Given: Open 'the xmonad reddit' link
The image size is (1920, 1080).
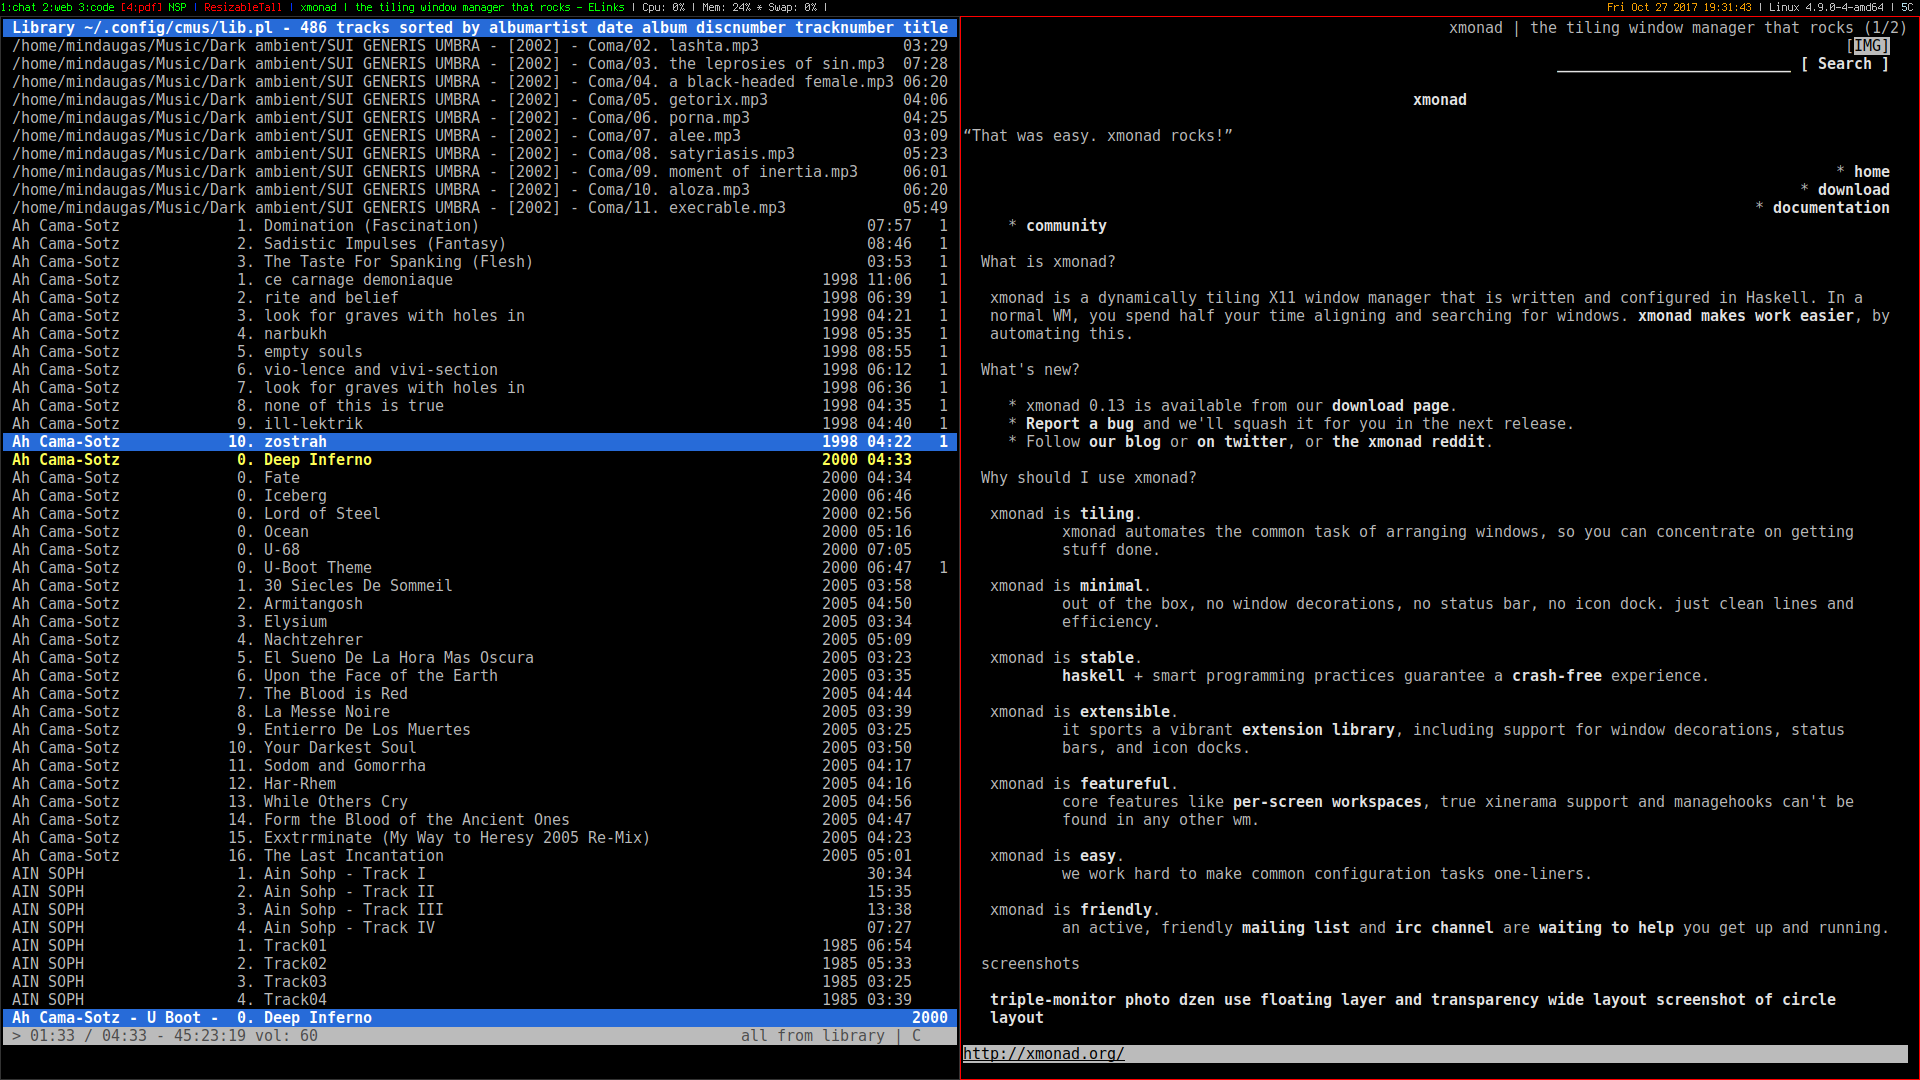Looking at the screenshot, I should click(x=1408, y=442).
